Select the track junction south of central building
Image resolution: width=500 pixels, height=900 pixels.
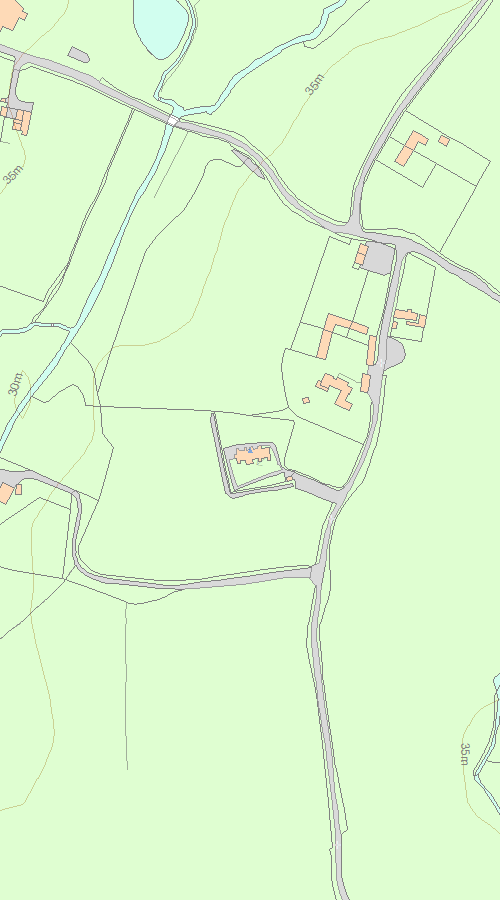pyautogui.click(x=319, y=573)
